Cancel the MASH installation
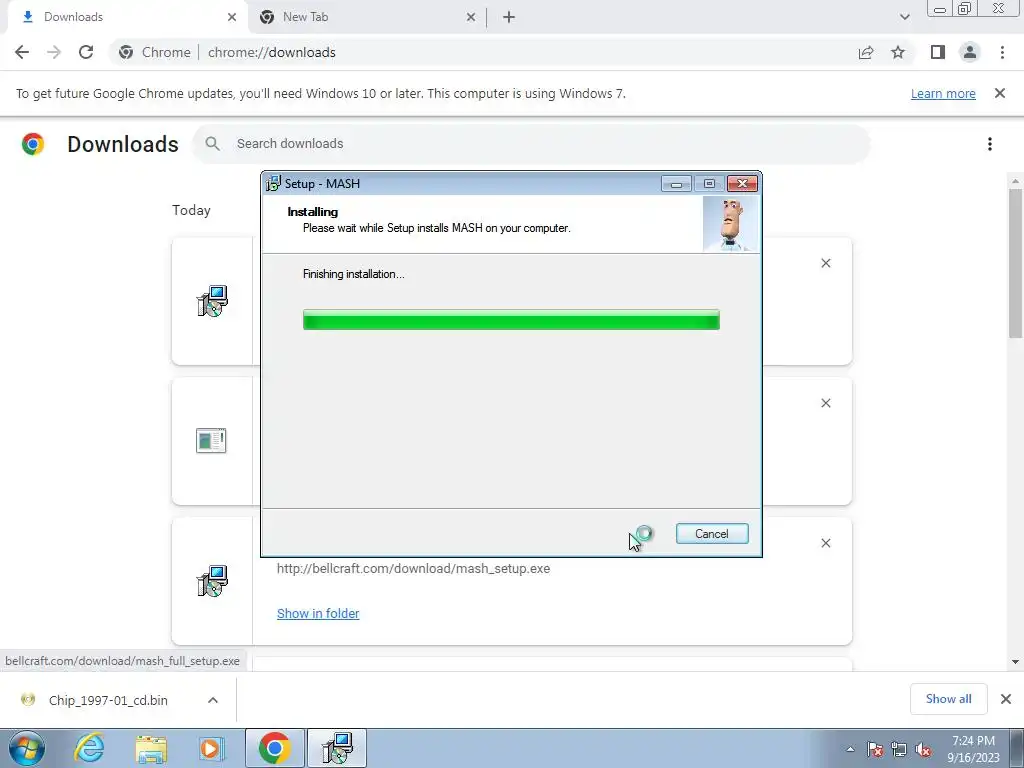This screenshot has height=768, width=1024. click(712, 534)
